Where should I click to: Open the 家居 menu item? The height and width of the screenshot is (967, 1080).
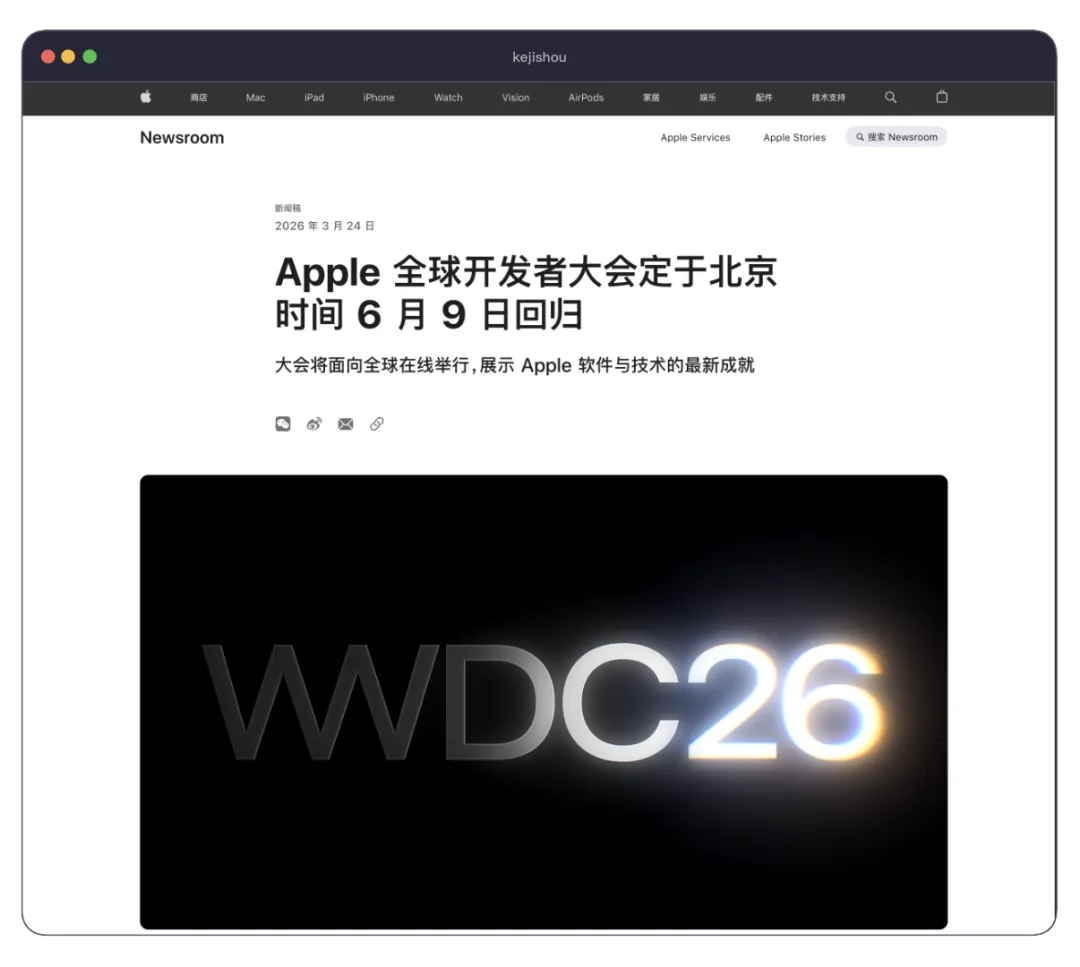click(652, 98)
